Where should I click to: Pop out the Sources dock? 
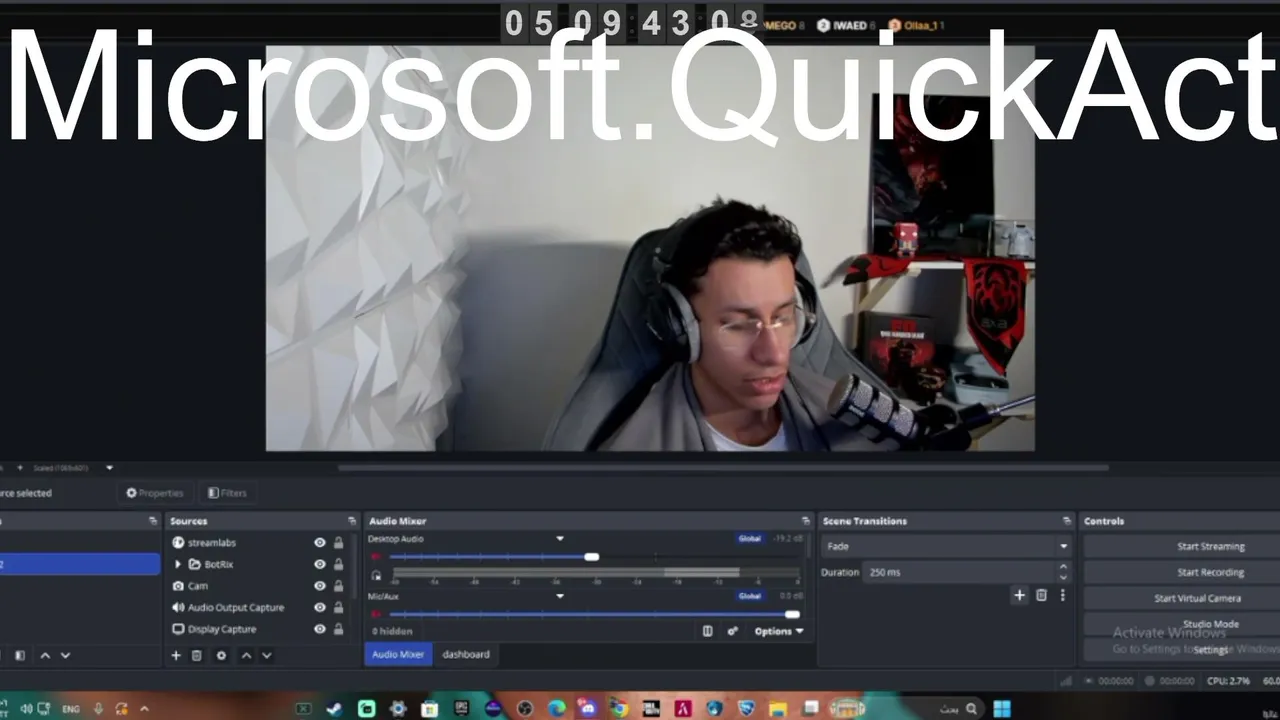tap(352, 521)
